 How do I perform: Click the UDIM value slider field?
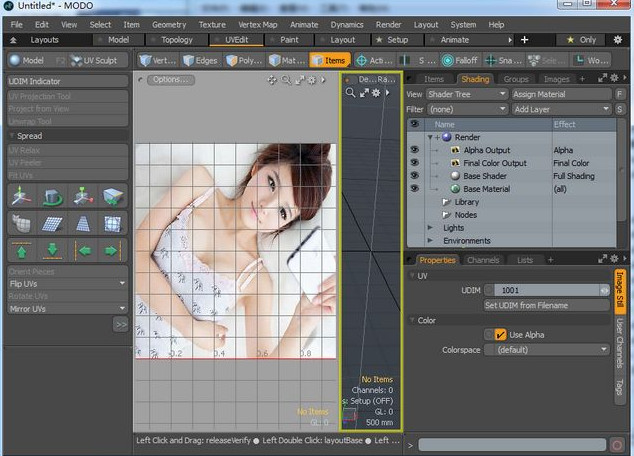(546, 289)
